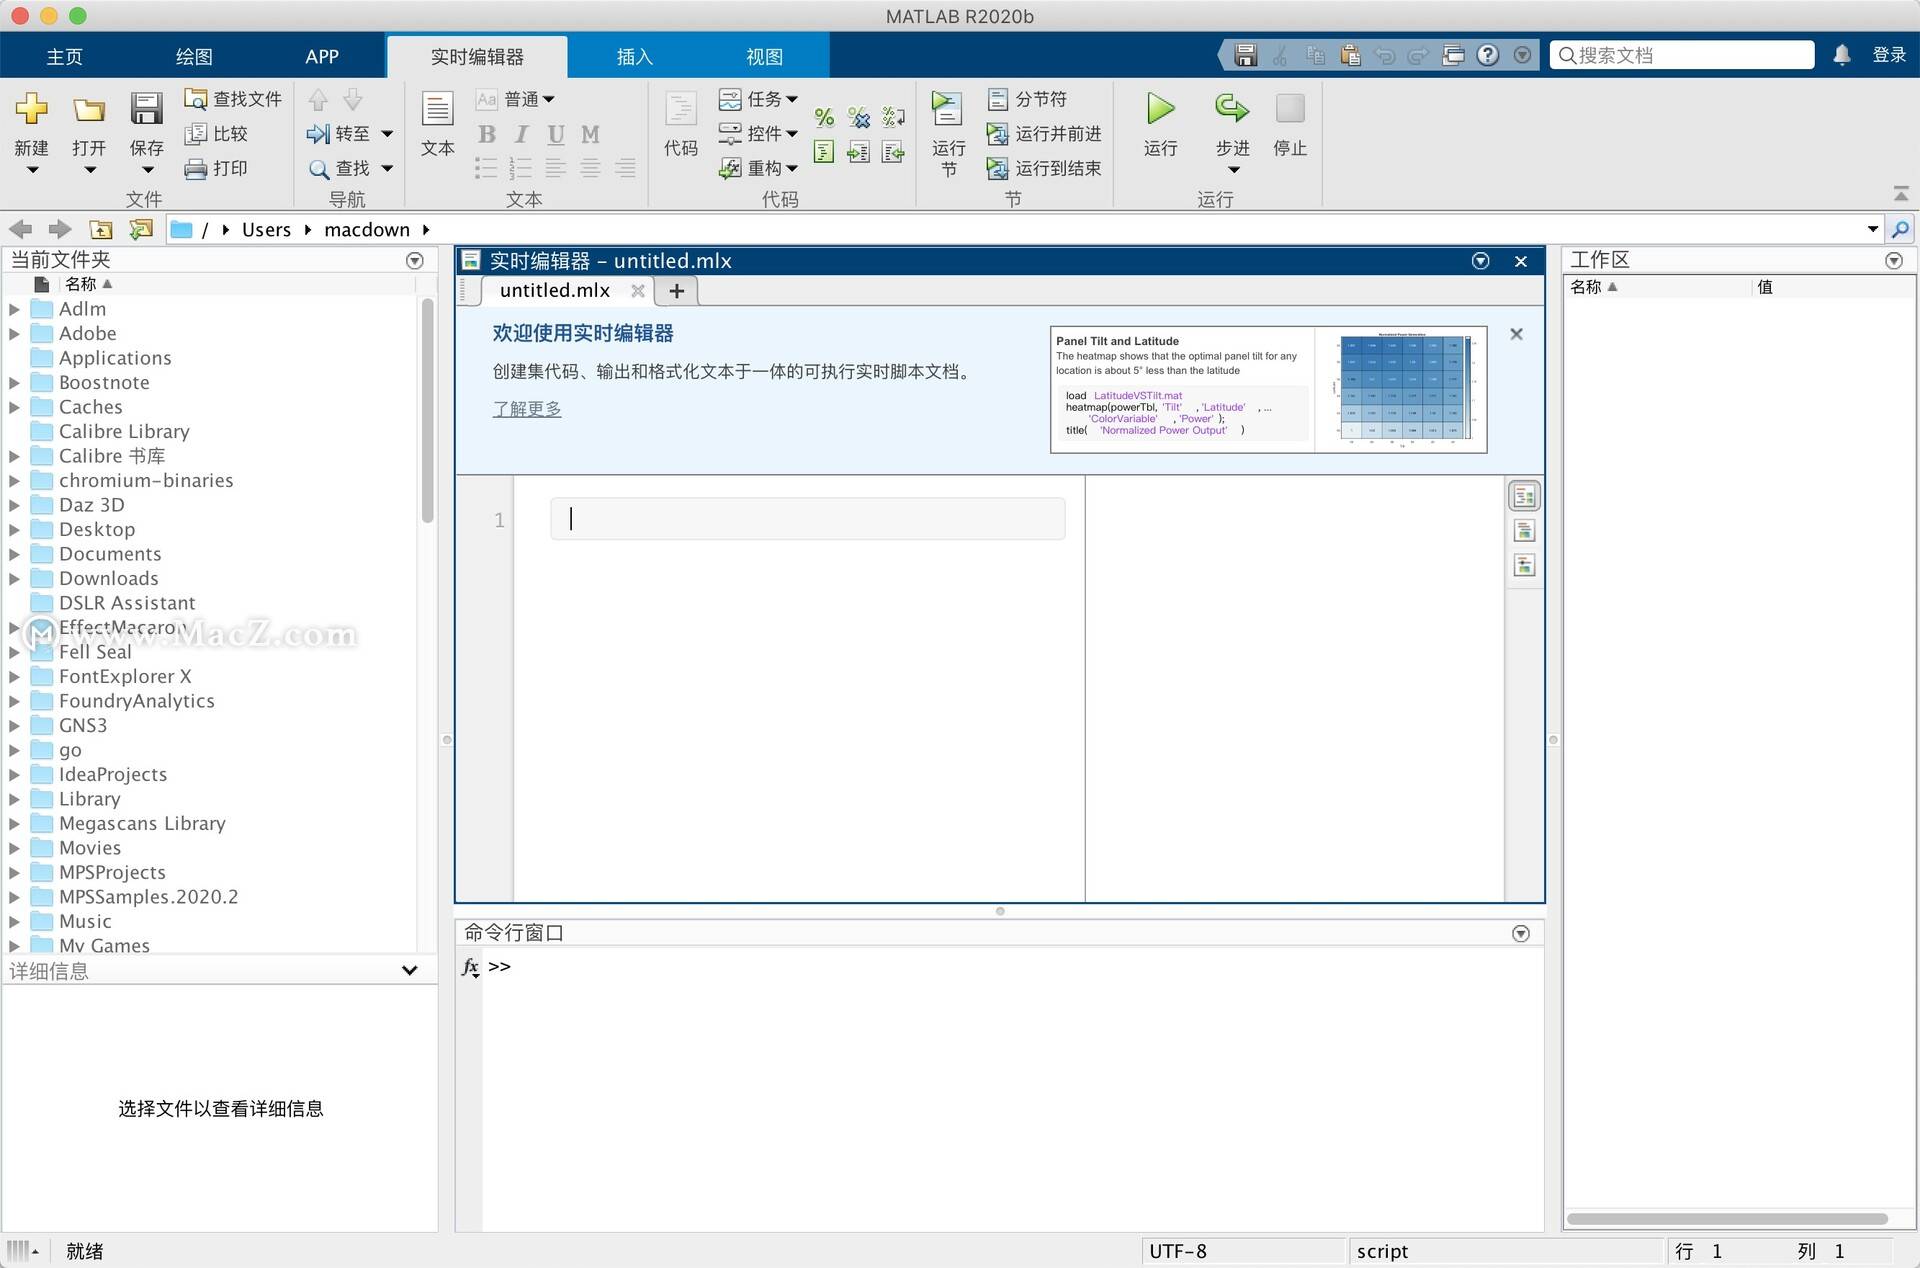This screenshot has width=1920, height=1268.
Task: Switch to the Plots (绘图) tab
Action: click(194, 56)
